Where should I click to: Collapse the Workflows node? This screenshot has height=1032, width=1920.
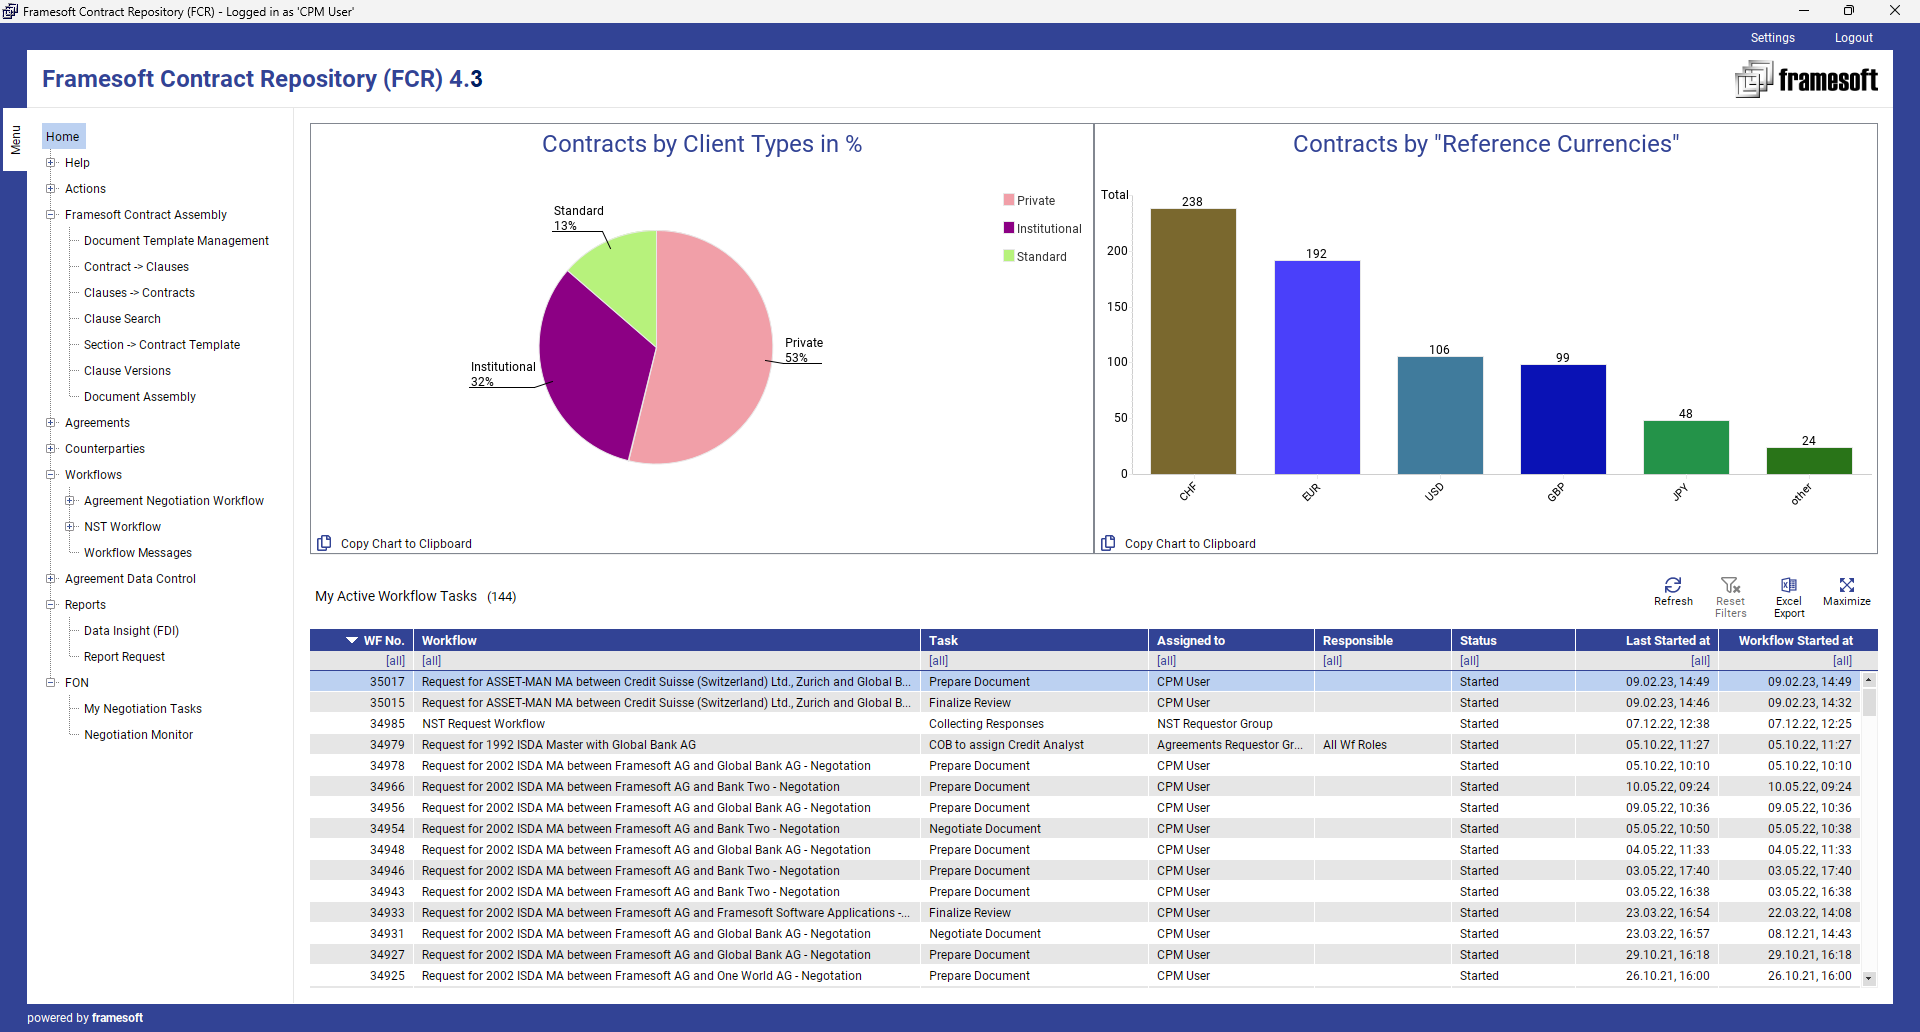[51, 474]
